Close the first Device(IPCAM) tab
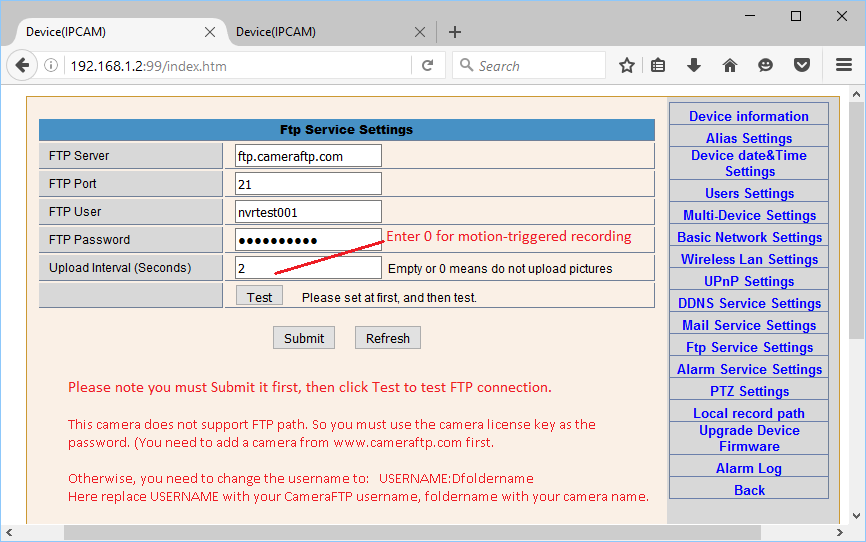 tap(210, 32)
